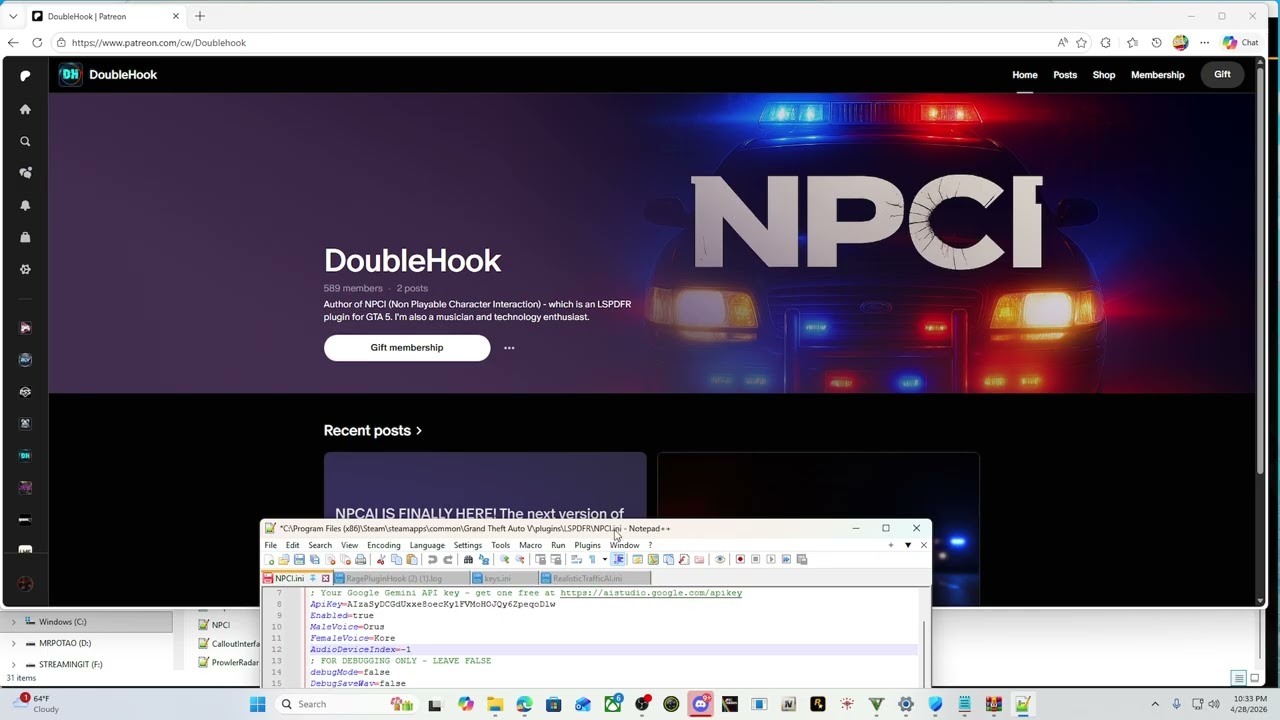Open the Notepad++ Encoding menu
Image resolution: width=1280 pixels, height=720 pixels.
pyautogui.click(x=383, y=545)
